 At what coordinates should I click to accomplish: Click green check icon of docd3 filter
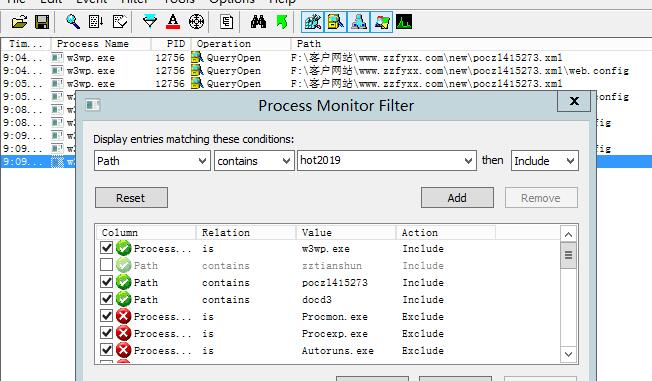coord(123,299)
